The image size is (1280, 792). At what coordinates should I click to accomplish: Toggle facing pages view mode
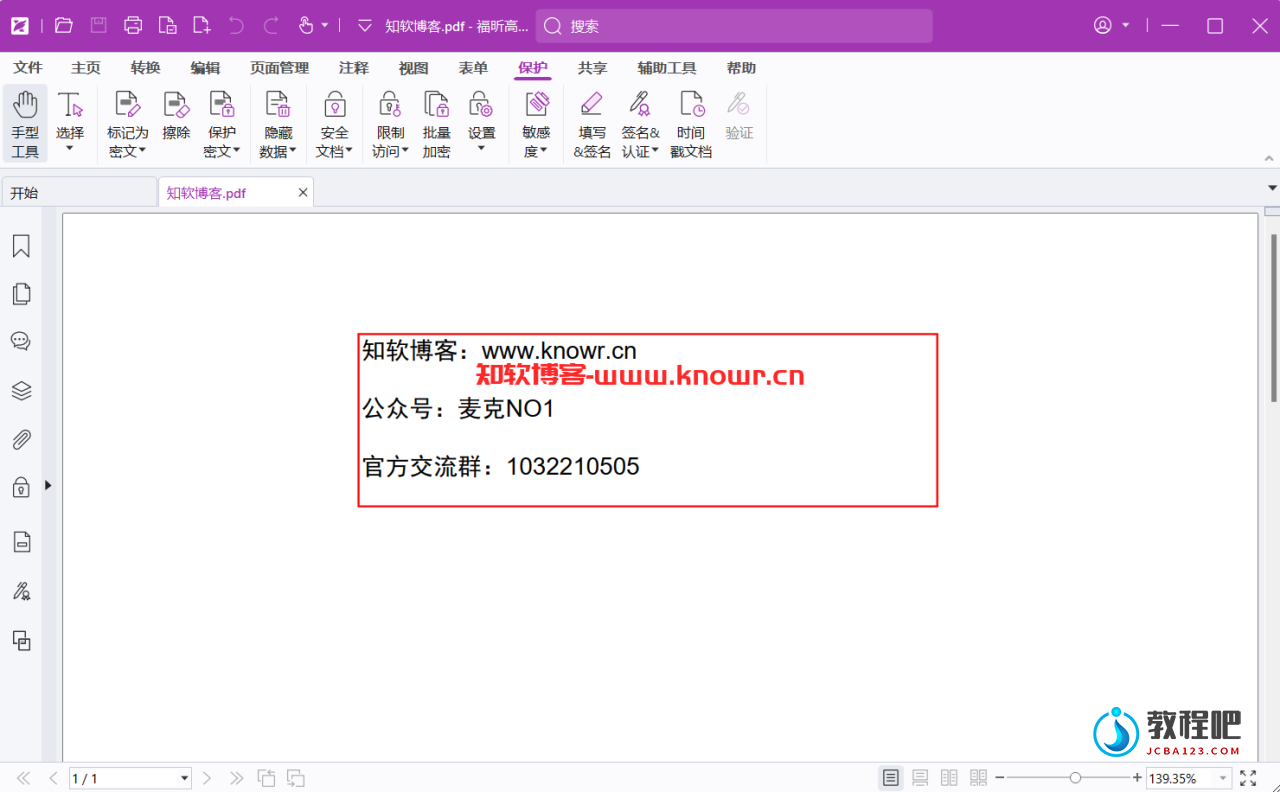point(949,777)
